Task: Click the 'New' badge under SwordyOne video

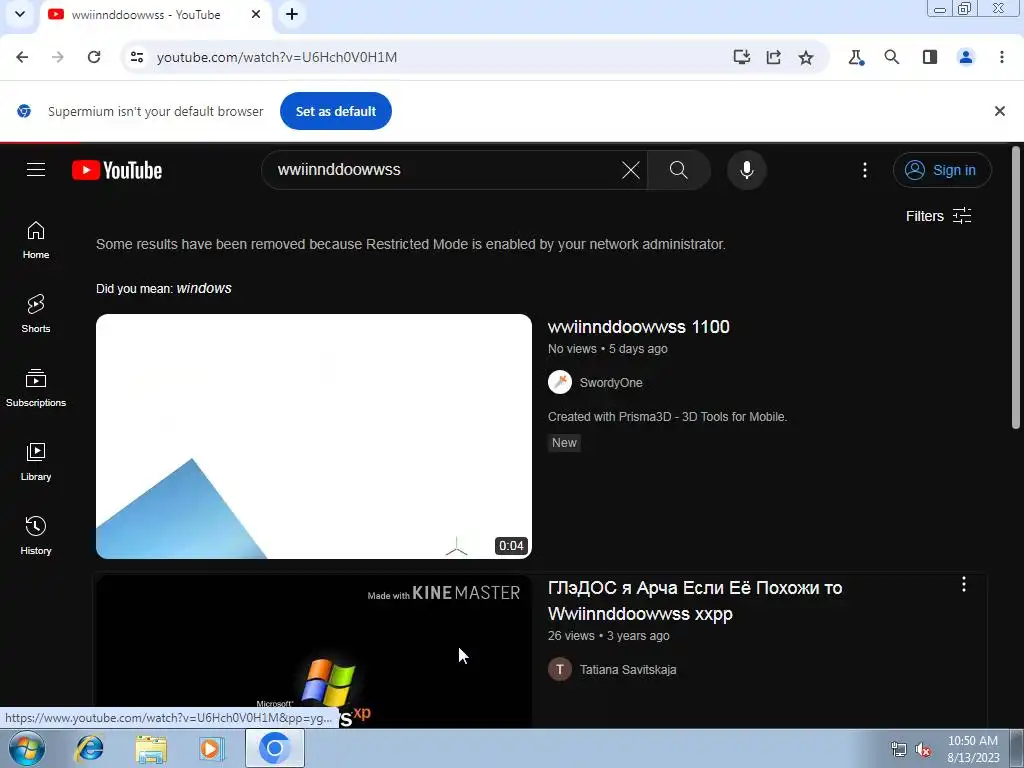Action: (x=564, y=443)
